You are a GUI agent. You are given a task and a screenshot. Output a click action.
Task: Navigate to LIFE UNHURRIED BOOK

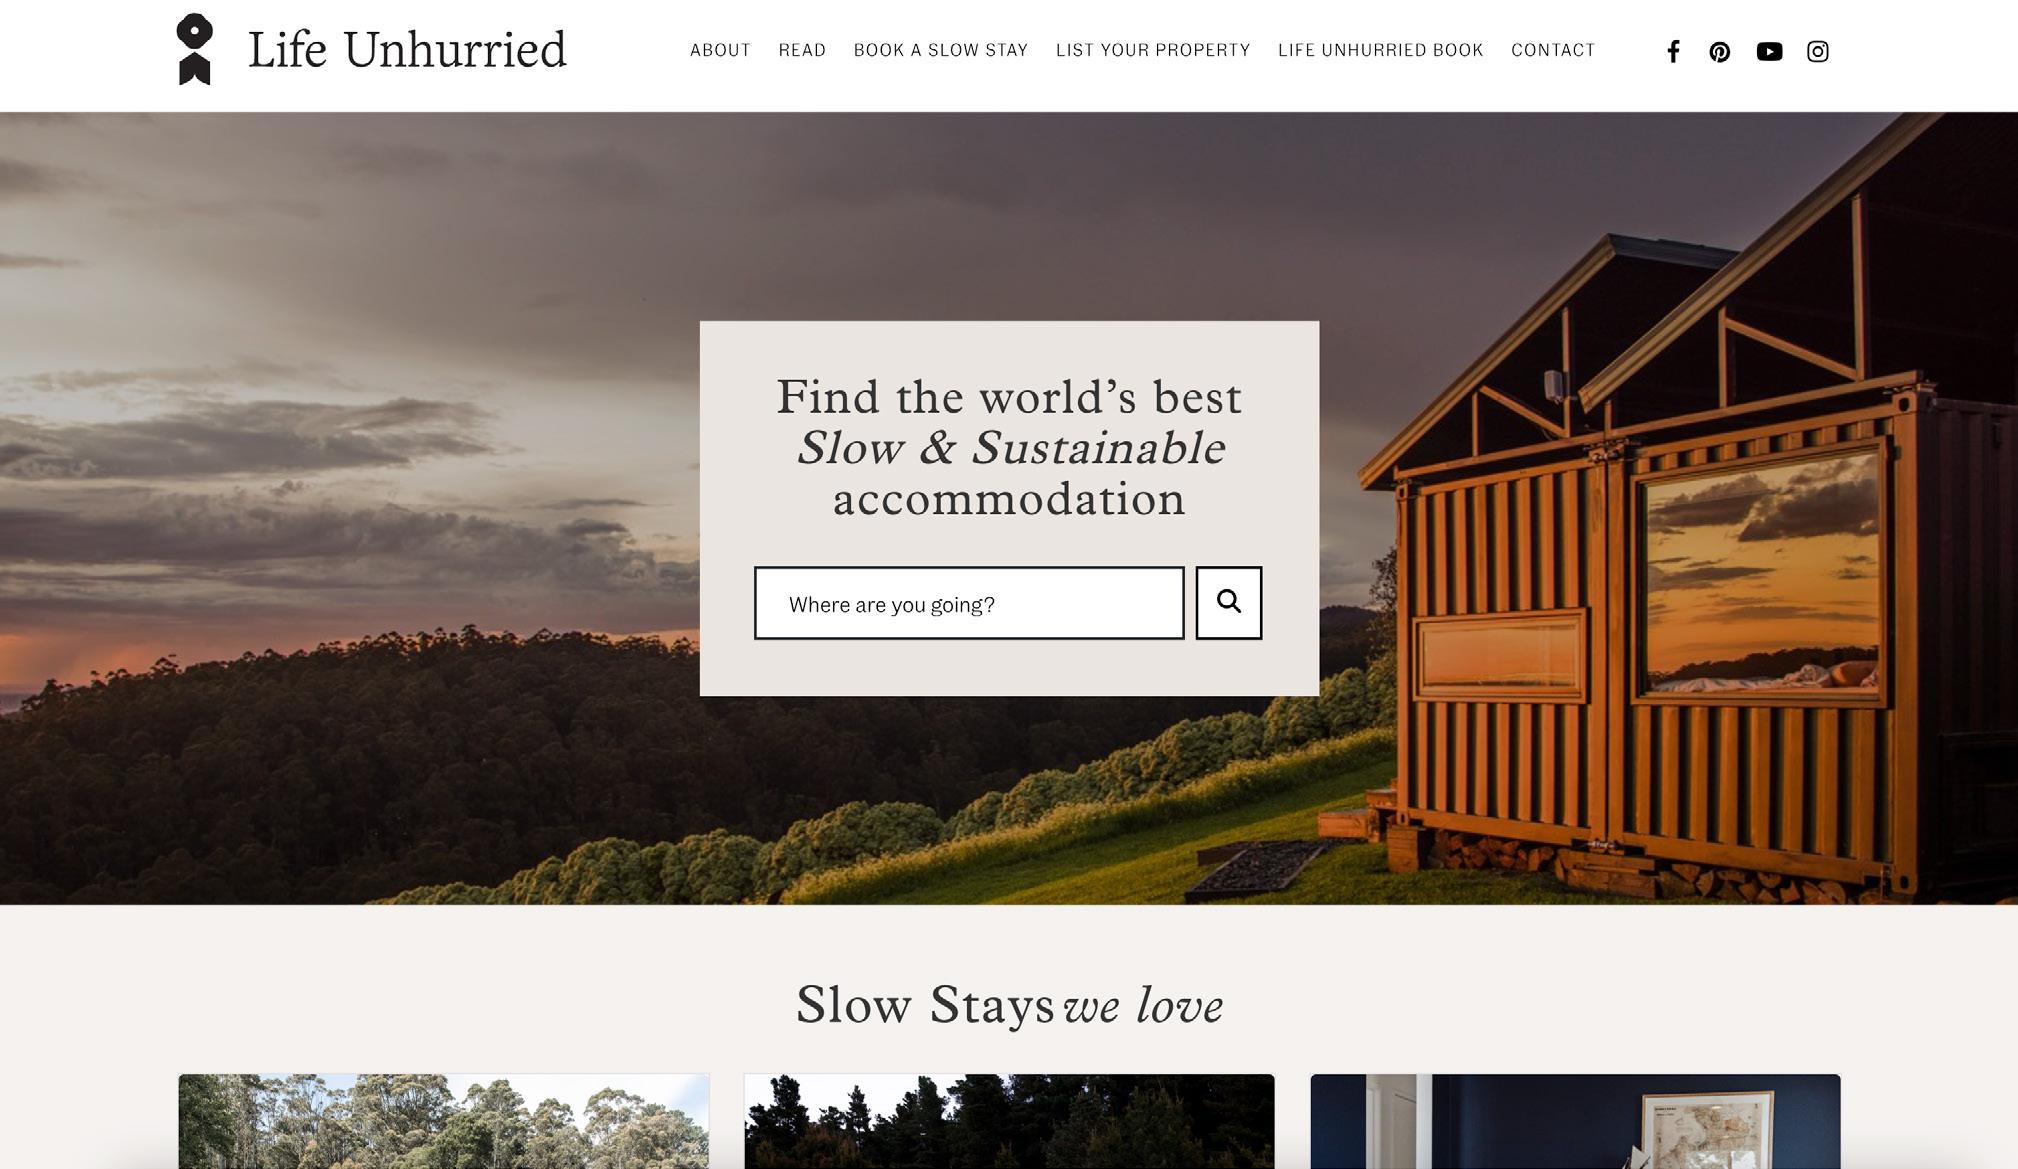[1380, 50]
